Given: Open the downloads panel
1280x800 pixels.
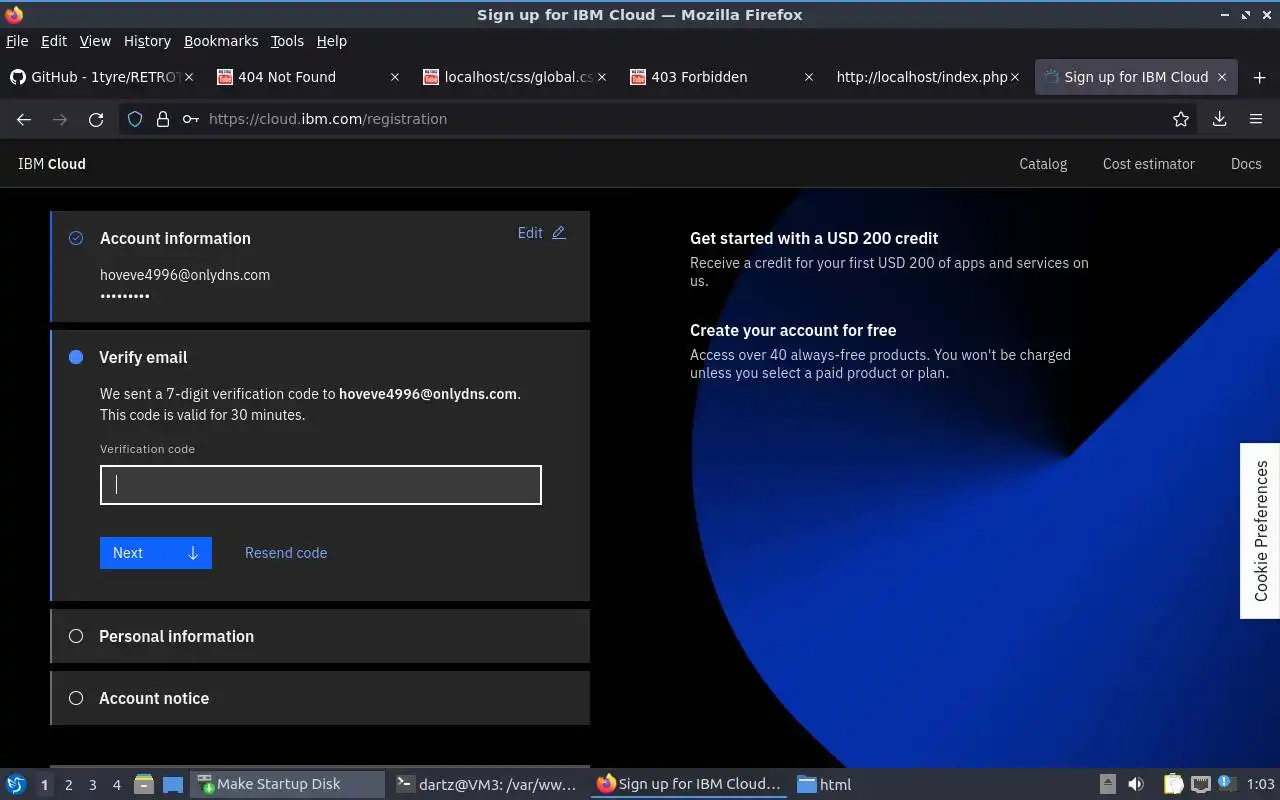Looking at the screenshot, I should click(x=1219, y=119).
